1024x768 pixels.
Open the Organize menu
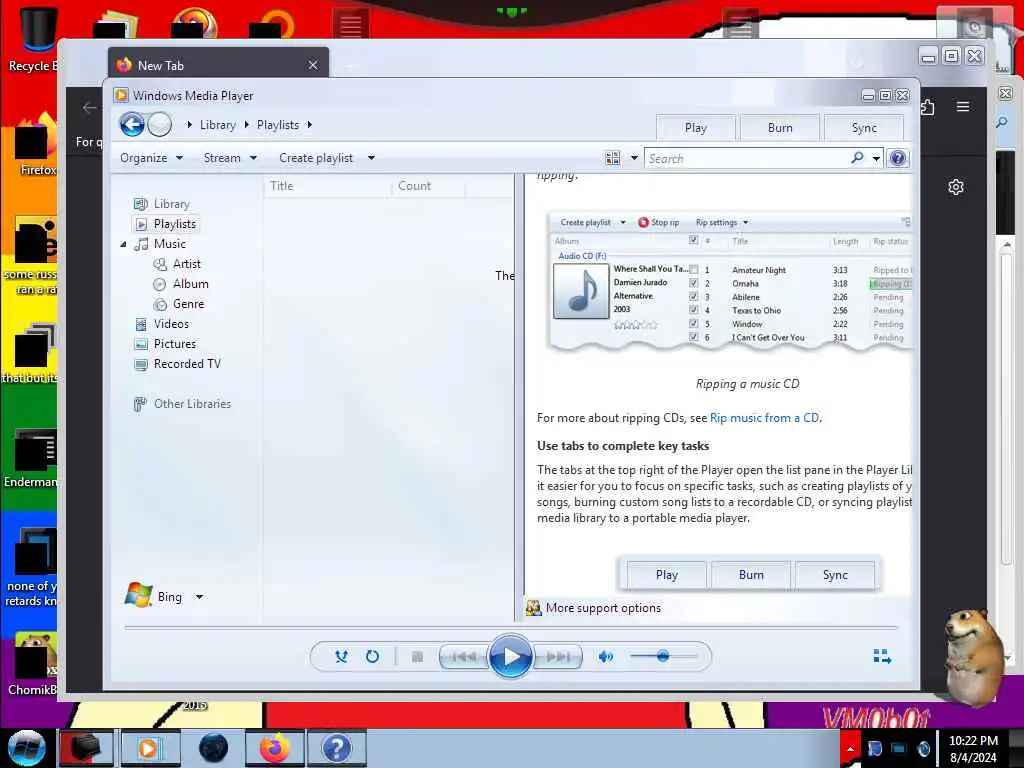(151, 157)
